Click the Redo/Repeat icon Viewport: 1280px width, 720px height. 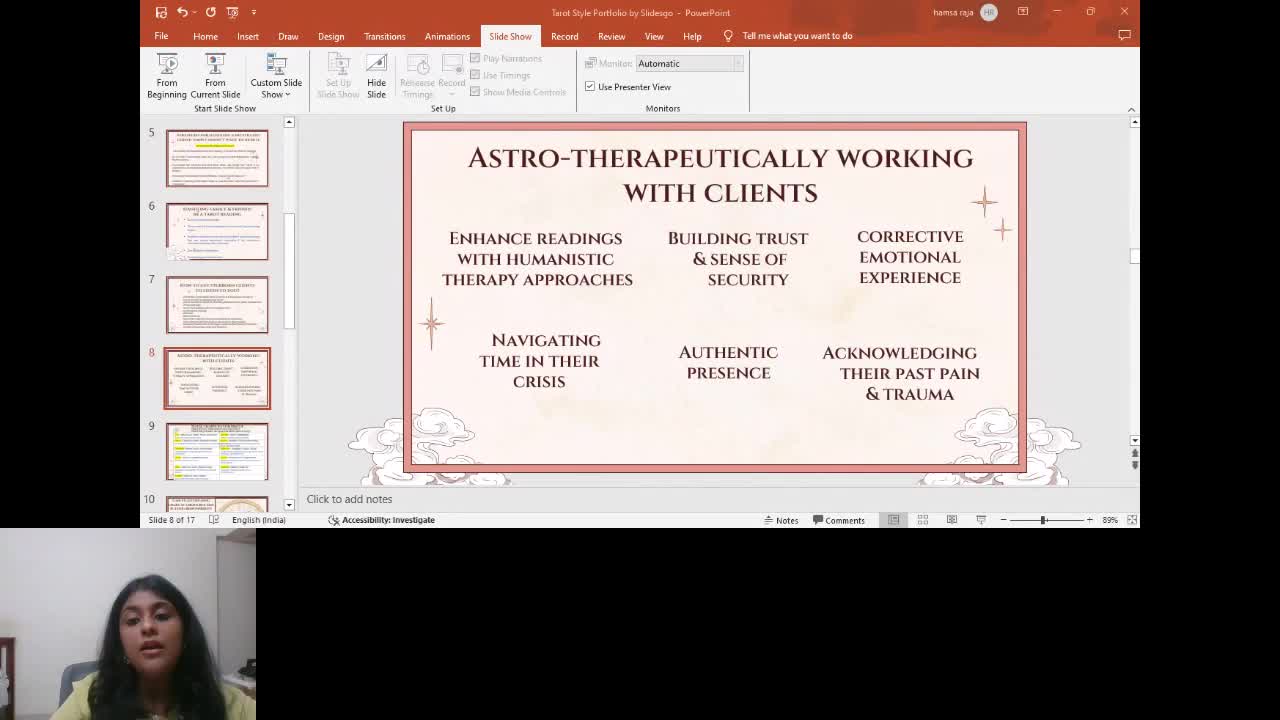pyautogui.click(x=210, y=12)
